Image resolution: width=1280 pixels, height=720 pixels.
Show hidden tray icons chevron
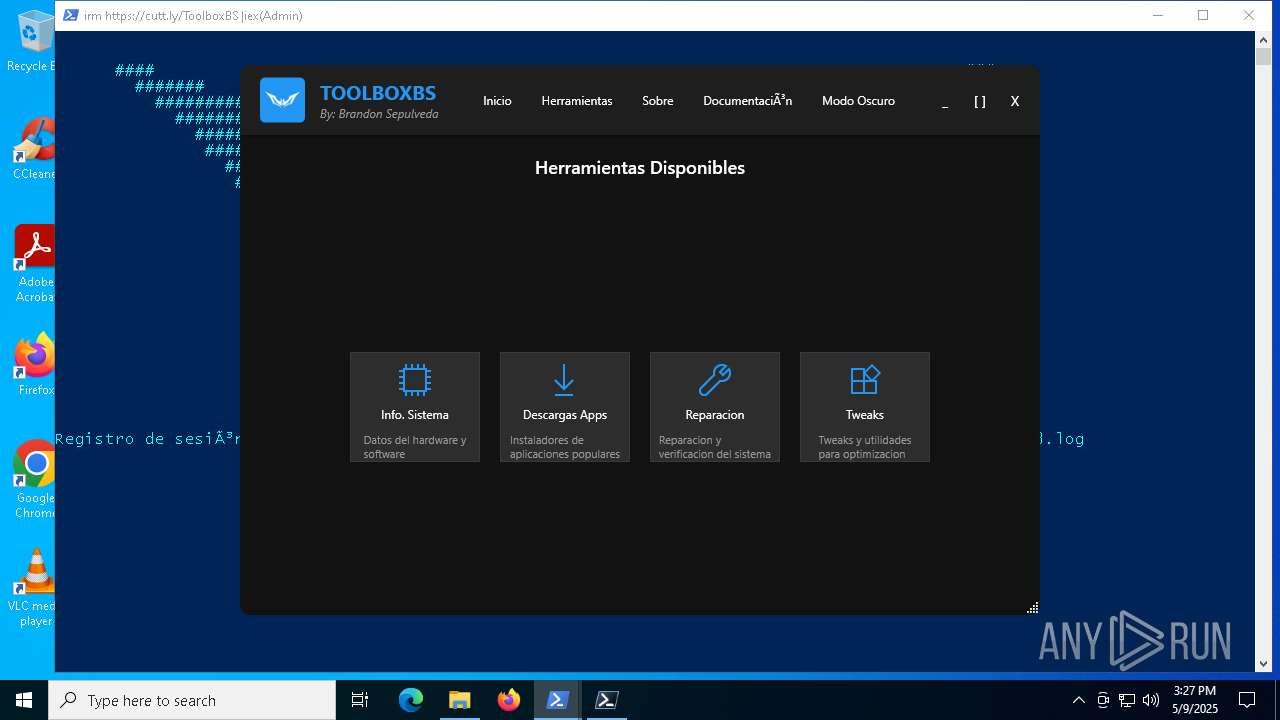tap(1078, 700)
